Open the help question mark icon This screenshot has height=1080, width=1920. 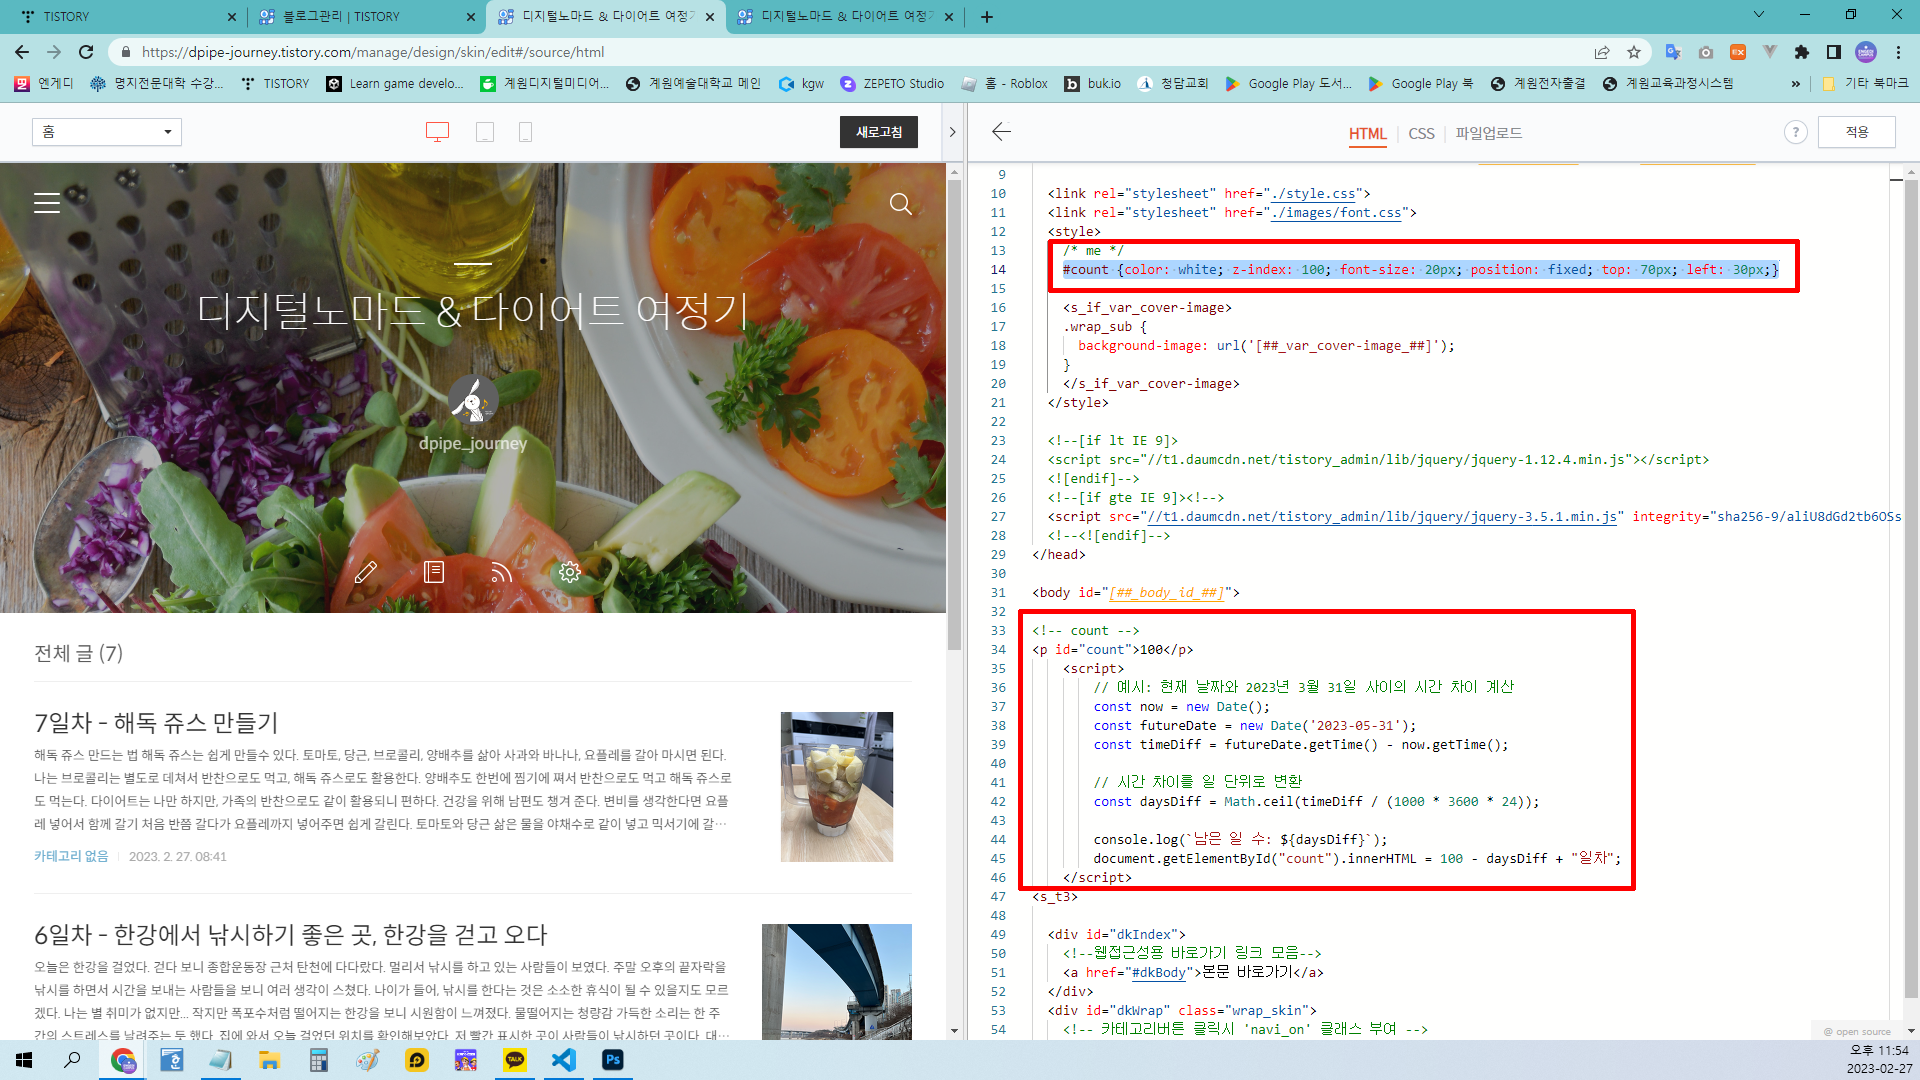1796,132
